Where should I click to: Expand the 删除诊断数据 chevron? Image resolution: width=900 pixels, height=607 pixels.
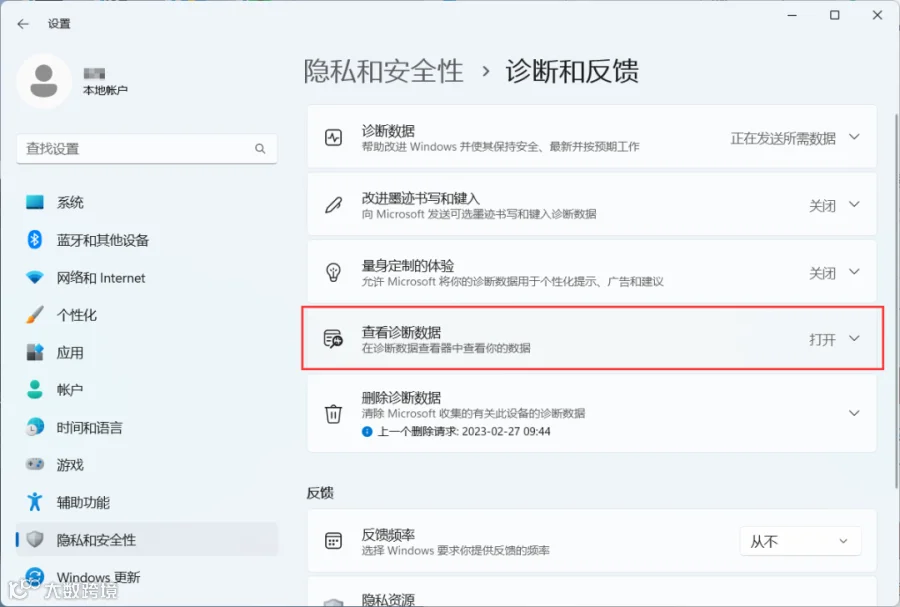click(854, 413)
